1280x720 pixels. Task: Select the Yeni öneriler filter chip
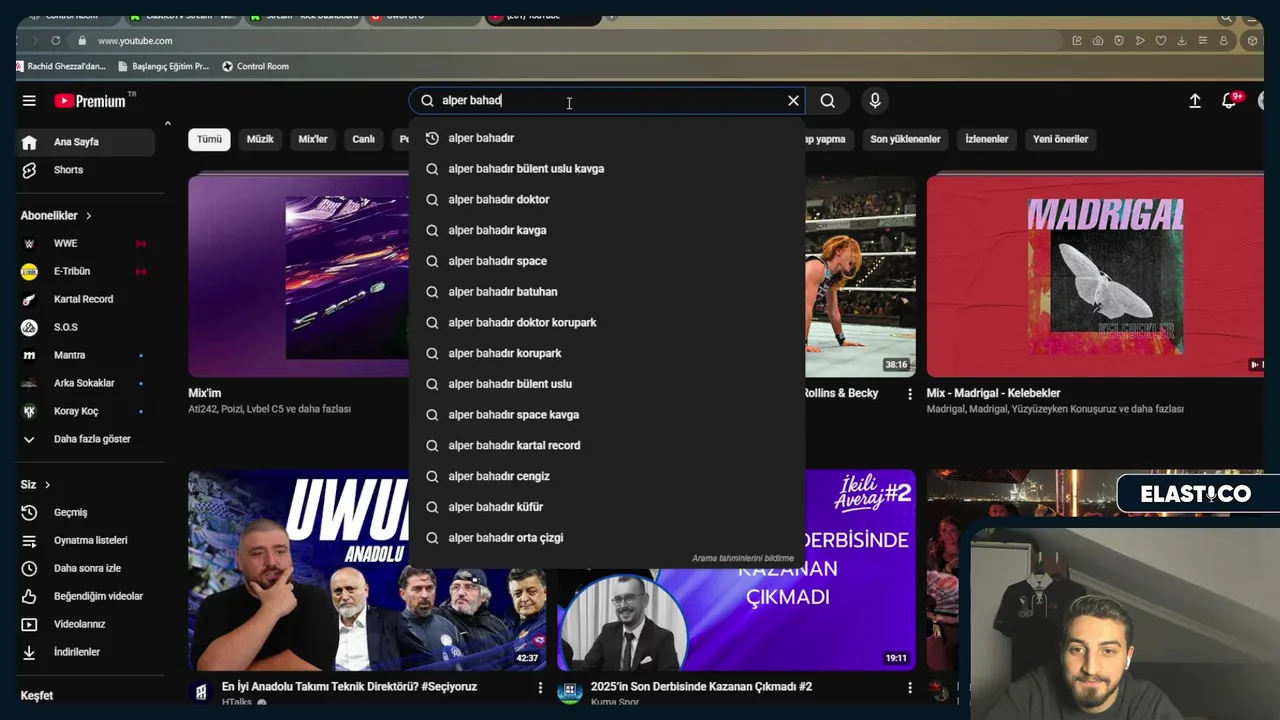pos(1060,139)
